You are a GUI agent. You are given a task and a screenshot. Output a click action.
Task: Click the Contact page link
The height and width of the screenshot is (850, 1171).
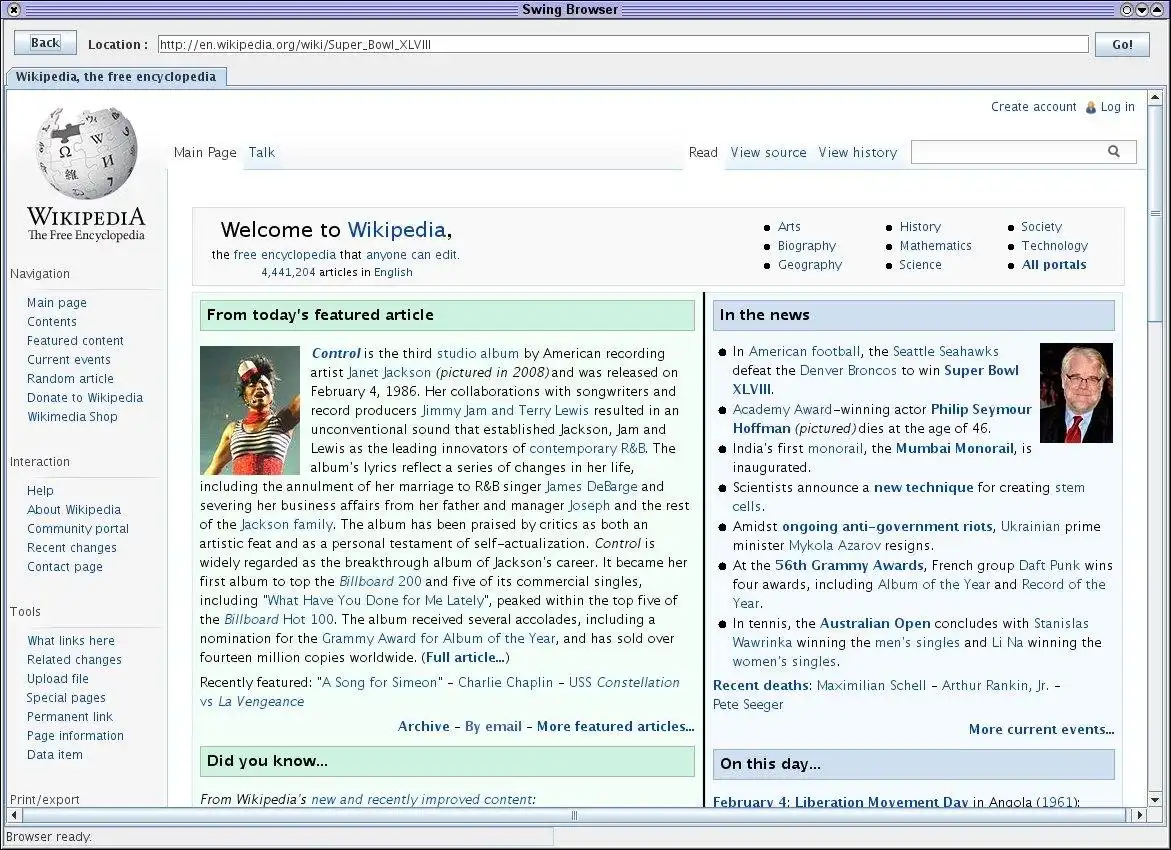pos(64,567)
